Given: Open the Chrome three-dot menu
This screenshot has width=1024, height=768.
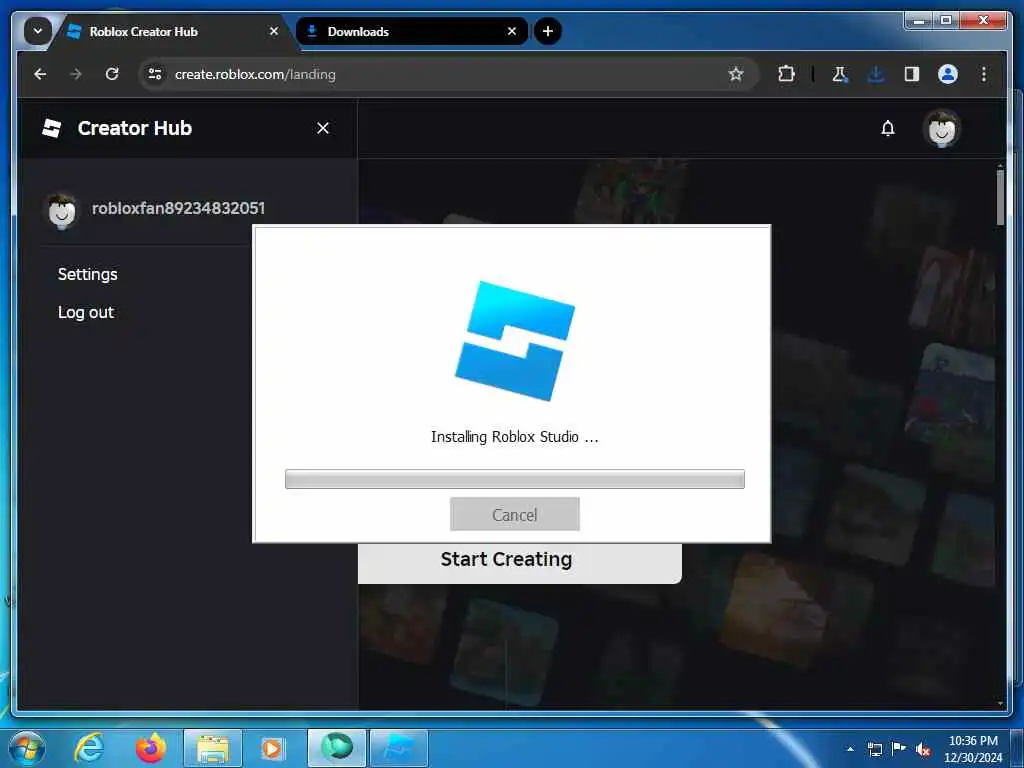Looking at the screenshot, I should [x=984, y=74].
